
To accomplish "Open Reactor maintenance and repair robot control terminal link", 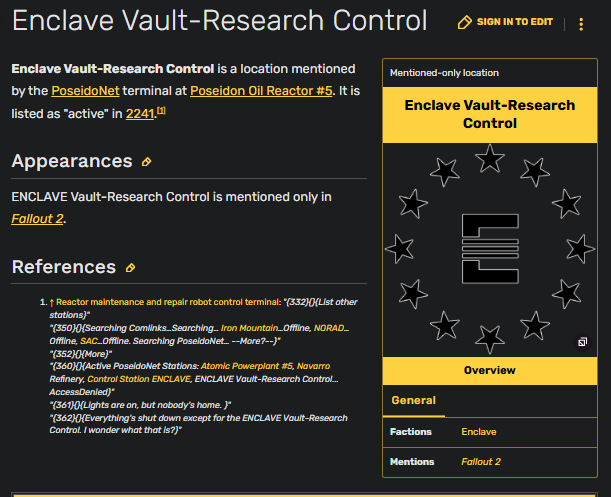I will pyautogui.click(x=168, y=302).
